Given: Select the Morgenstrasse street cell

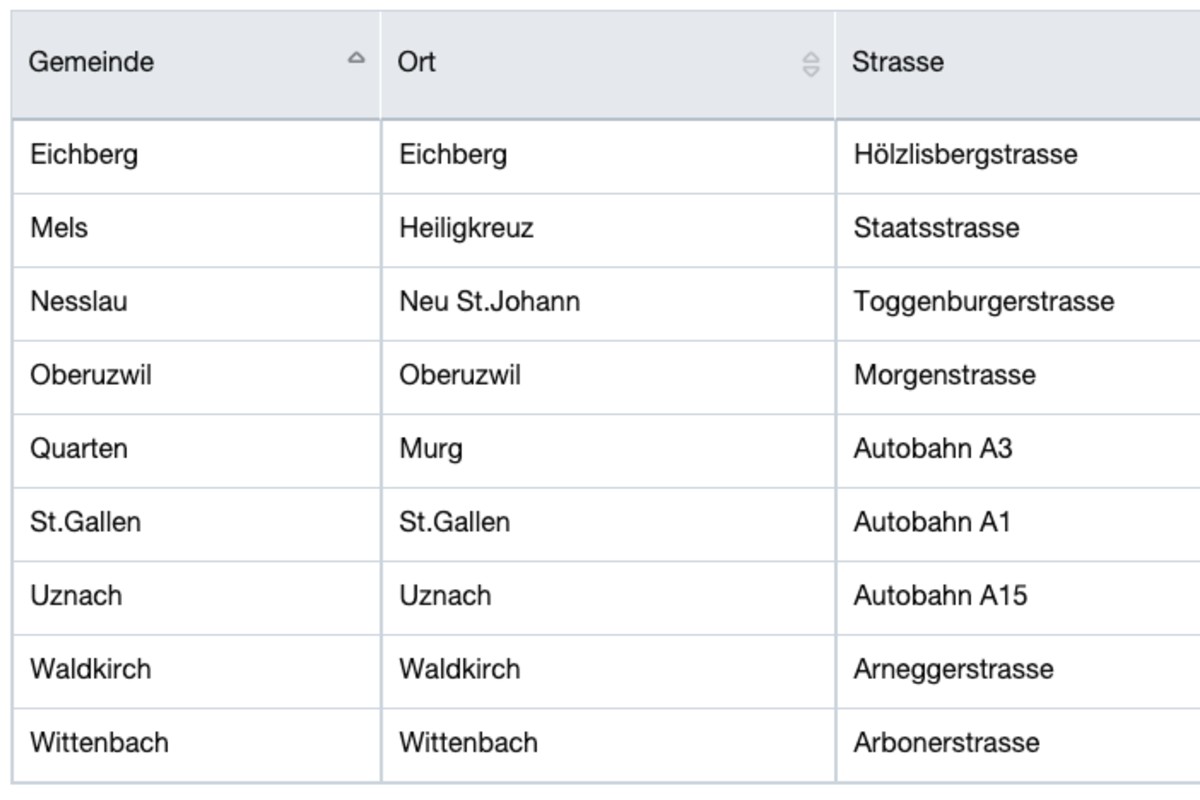Looking at the screenshot, I should [x=944, y=375].
